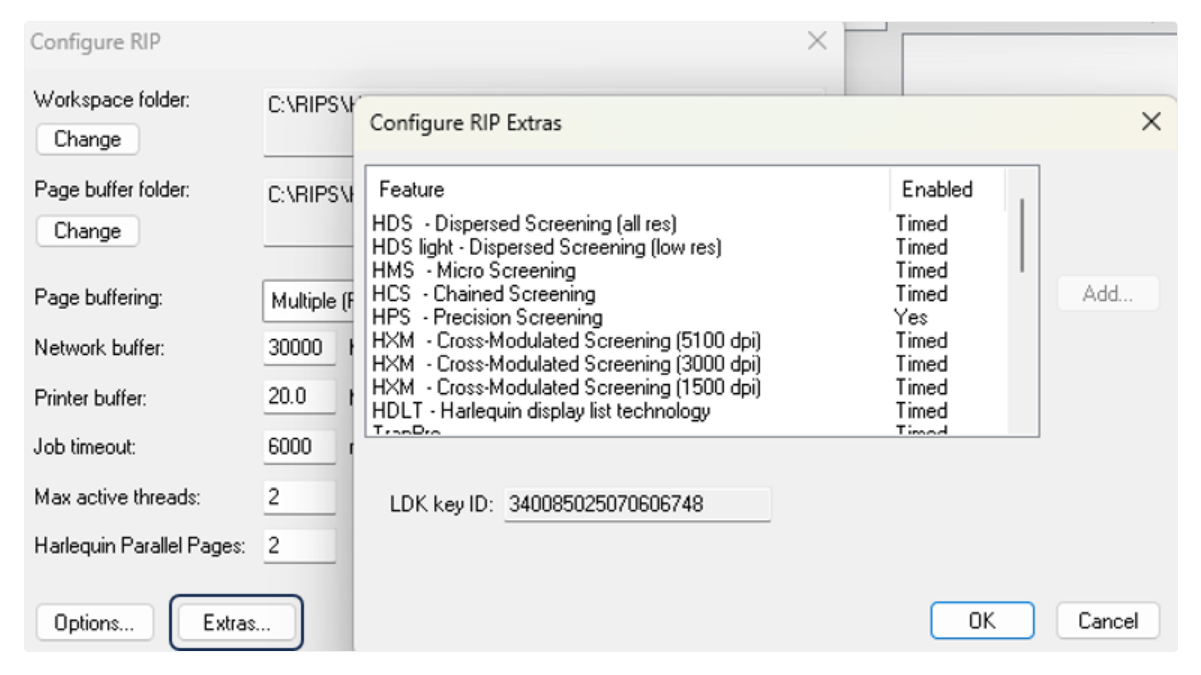The height and width of the screenshot is (675, 1201).
Task: Open the Extras... dialog button
Action: [236, 623]
